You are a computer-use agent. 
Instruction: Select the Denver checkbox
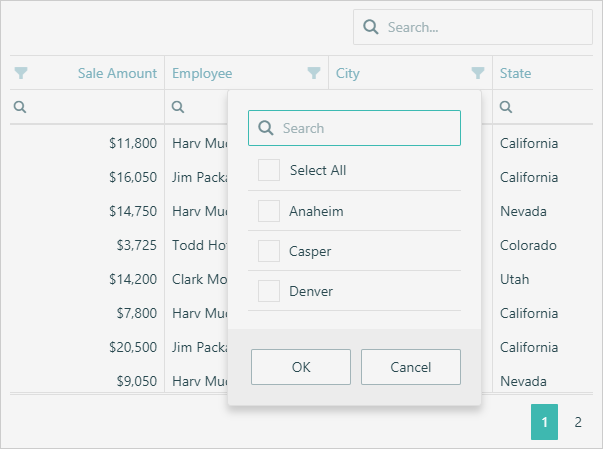269,291
